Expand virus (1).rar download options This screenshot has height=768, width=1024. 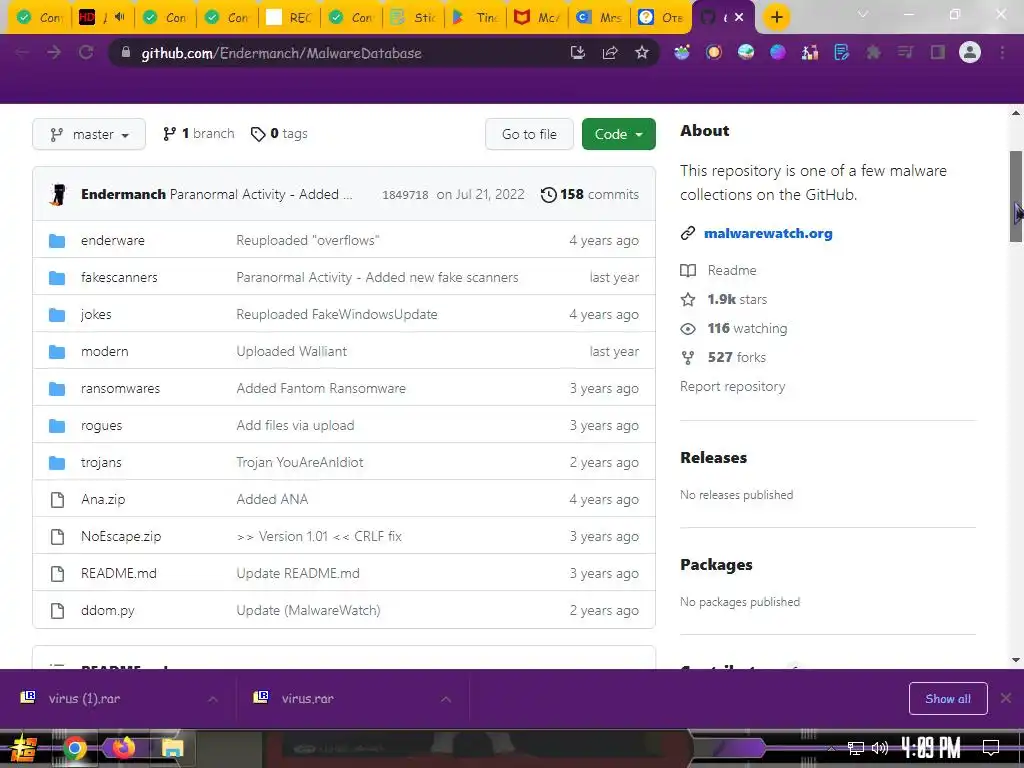[x=213, y=699]
